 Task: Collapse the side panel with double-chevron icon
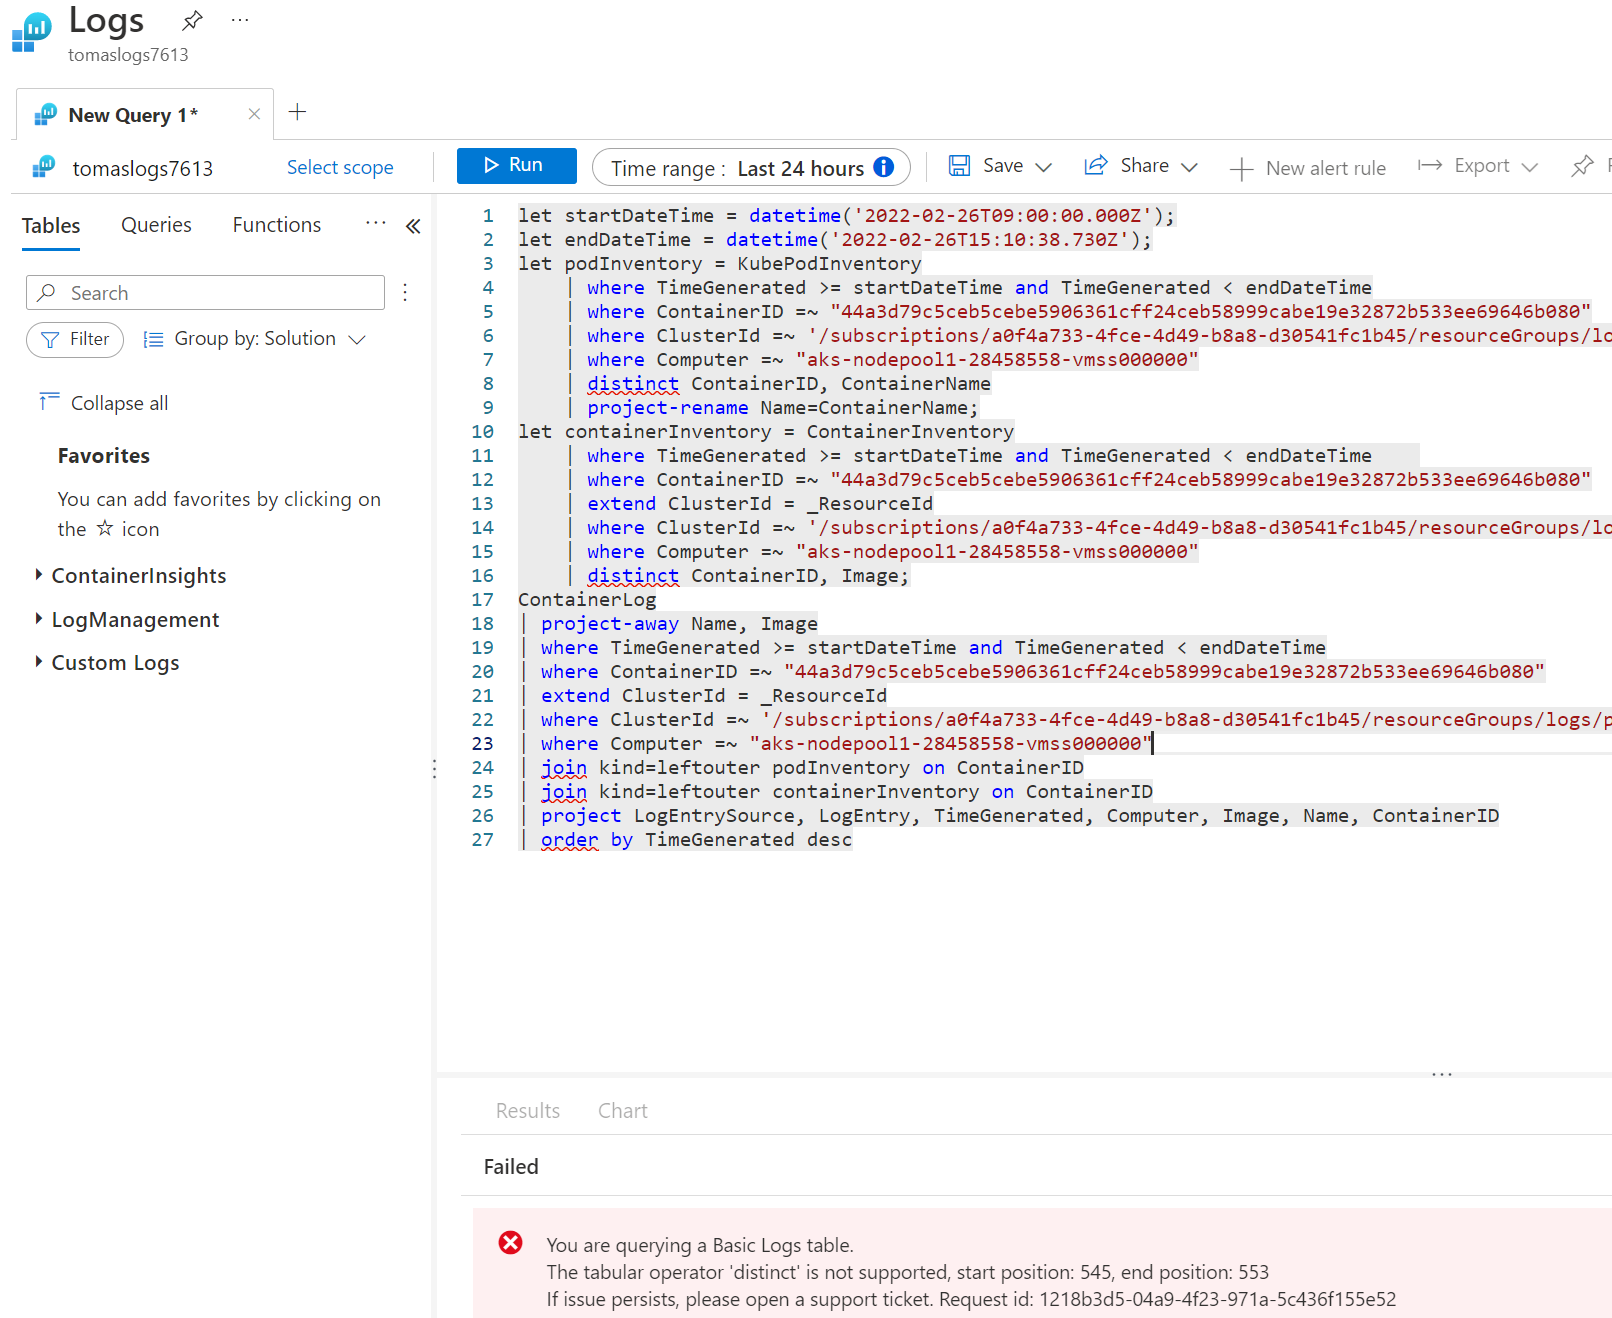tap(413, 226)
